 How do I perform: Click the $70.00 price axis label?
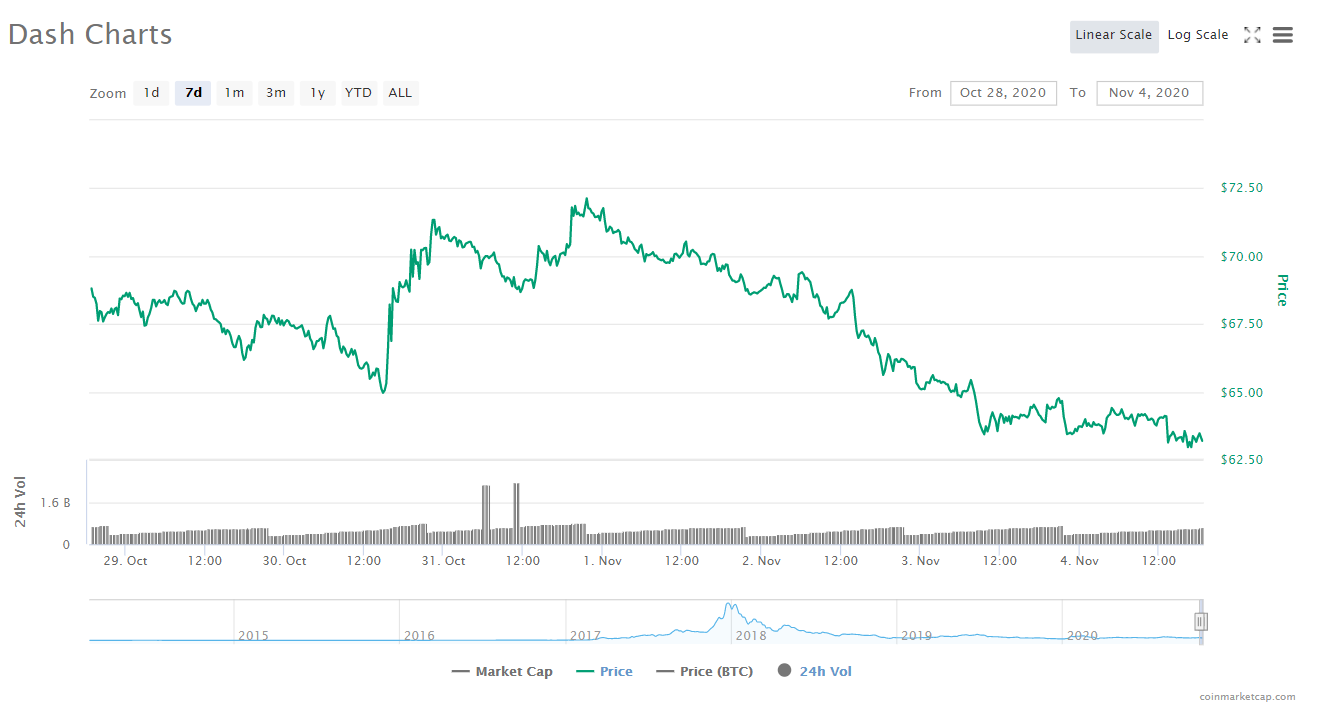point(1242,257)
